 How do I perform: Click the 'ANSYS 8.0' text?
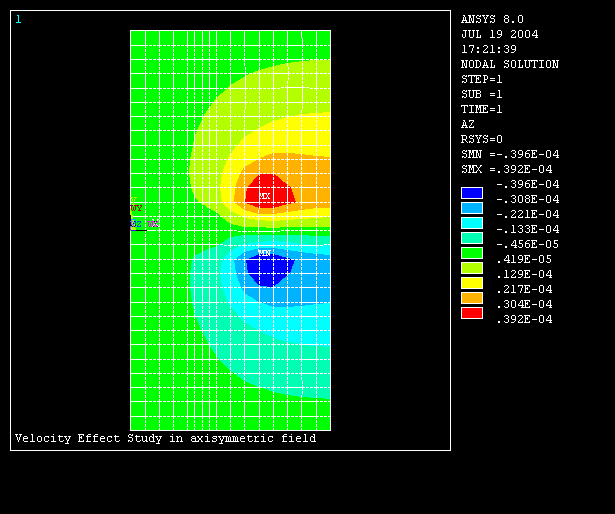point(492,19)
